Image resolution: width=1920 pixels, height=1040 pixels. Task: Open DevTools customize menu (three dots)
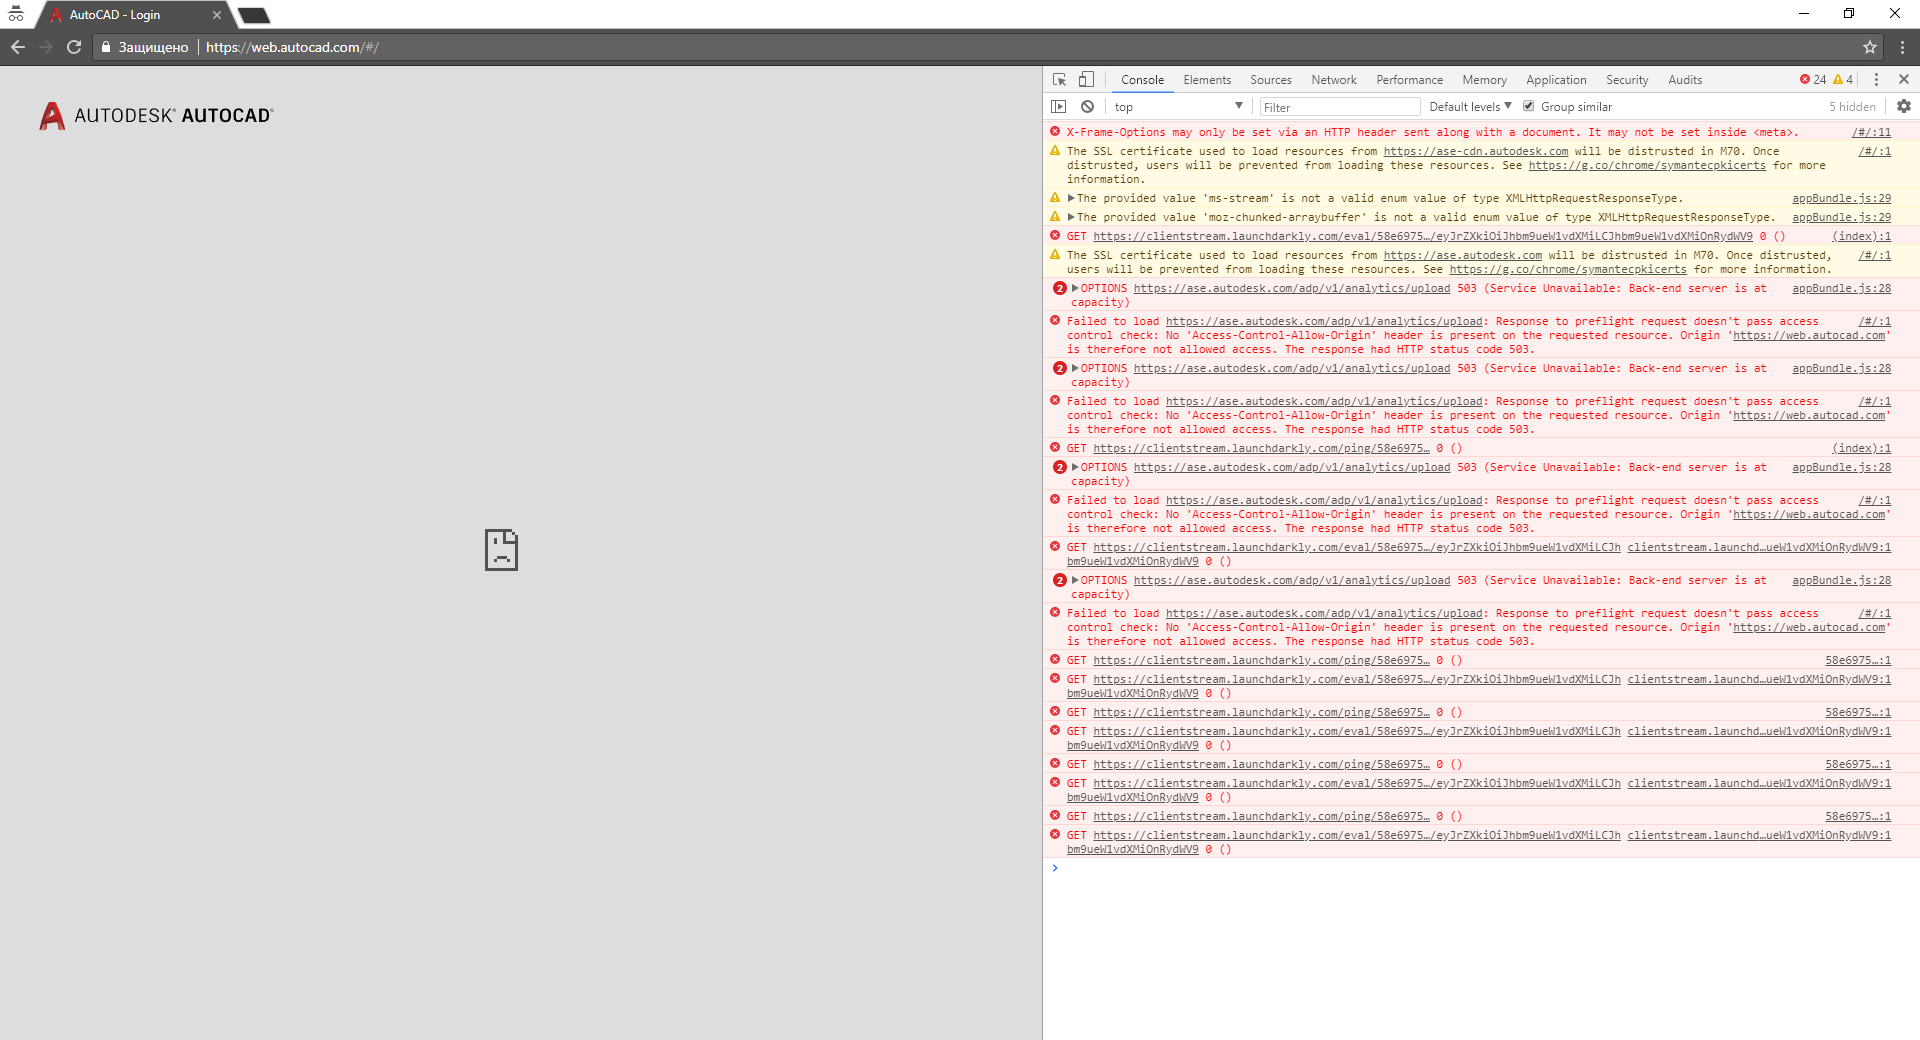(x=1876, y=80)
